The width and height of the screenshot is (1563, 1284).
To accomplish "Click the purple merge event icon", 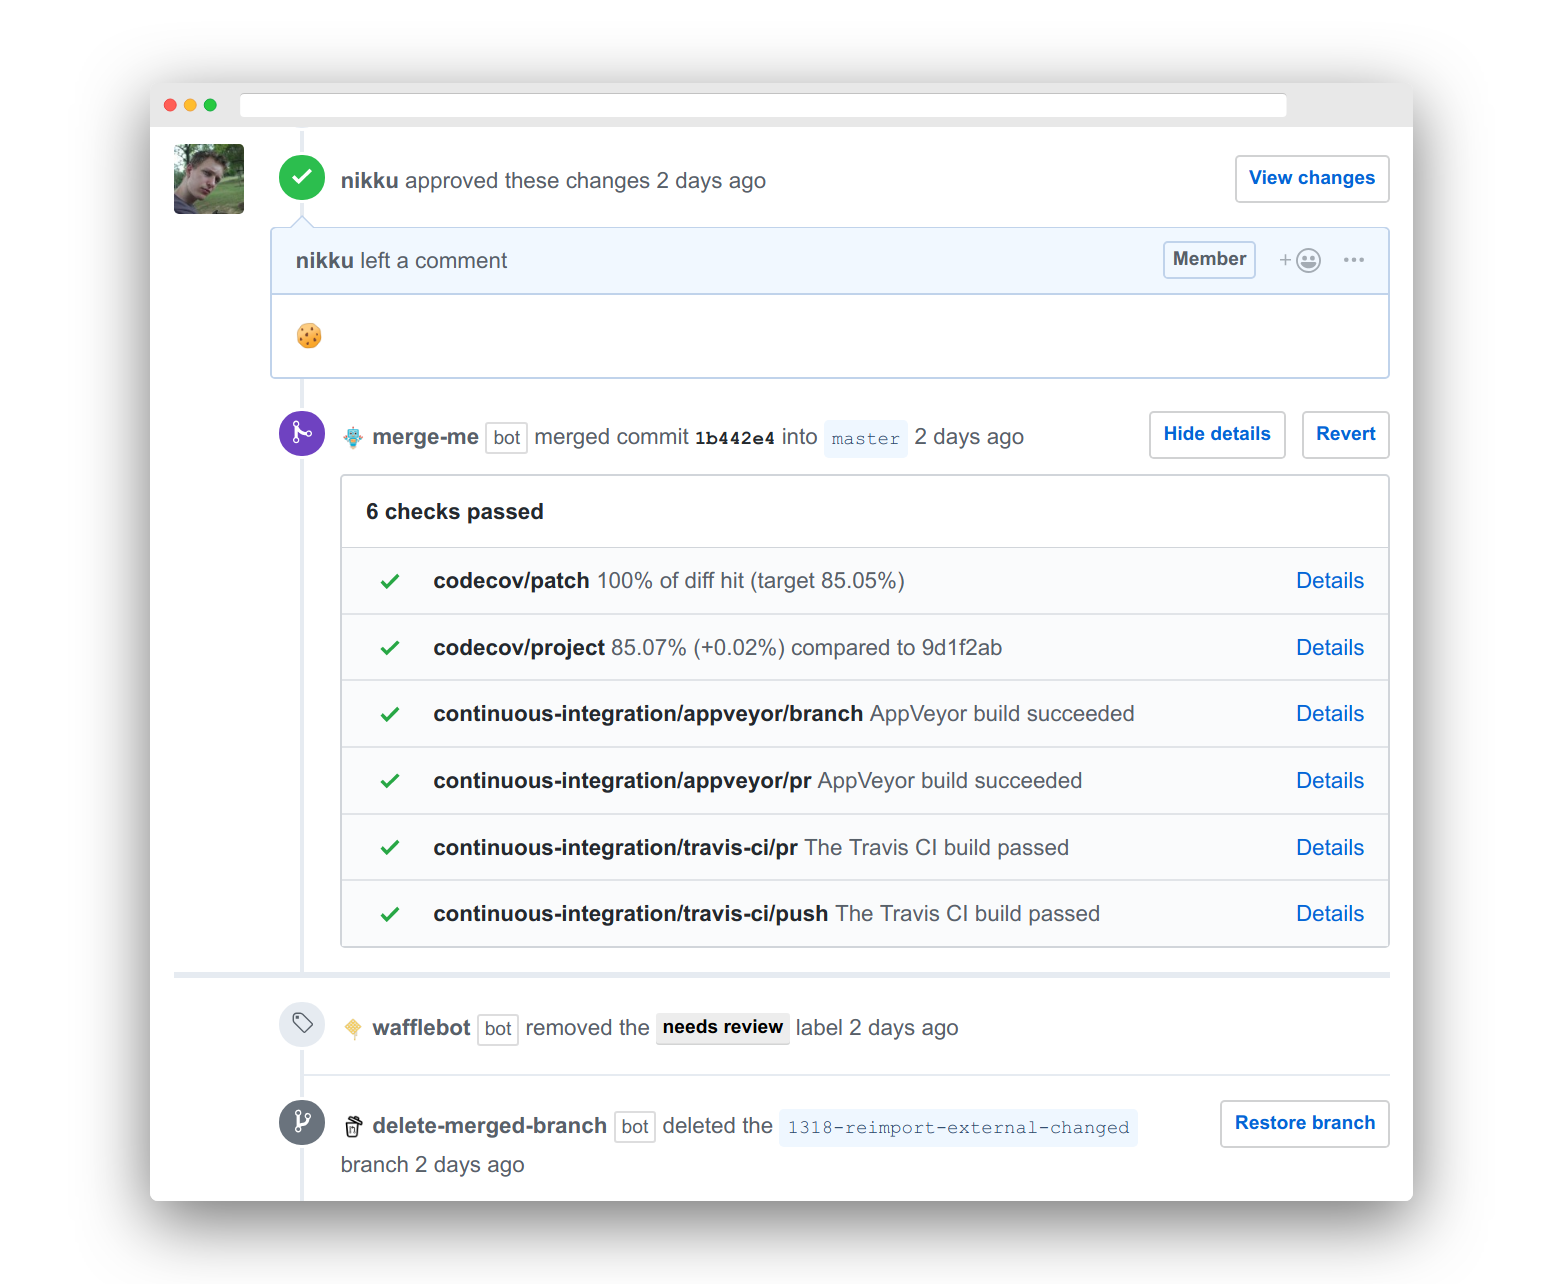I will pos(302,434).
